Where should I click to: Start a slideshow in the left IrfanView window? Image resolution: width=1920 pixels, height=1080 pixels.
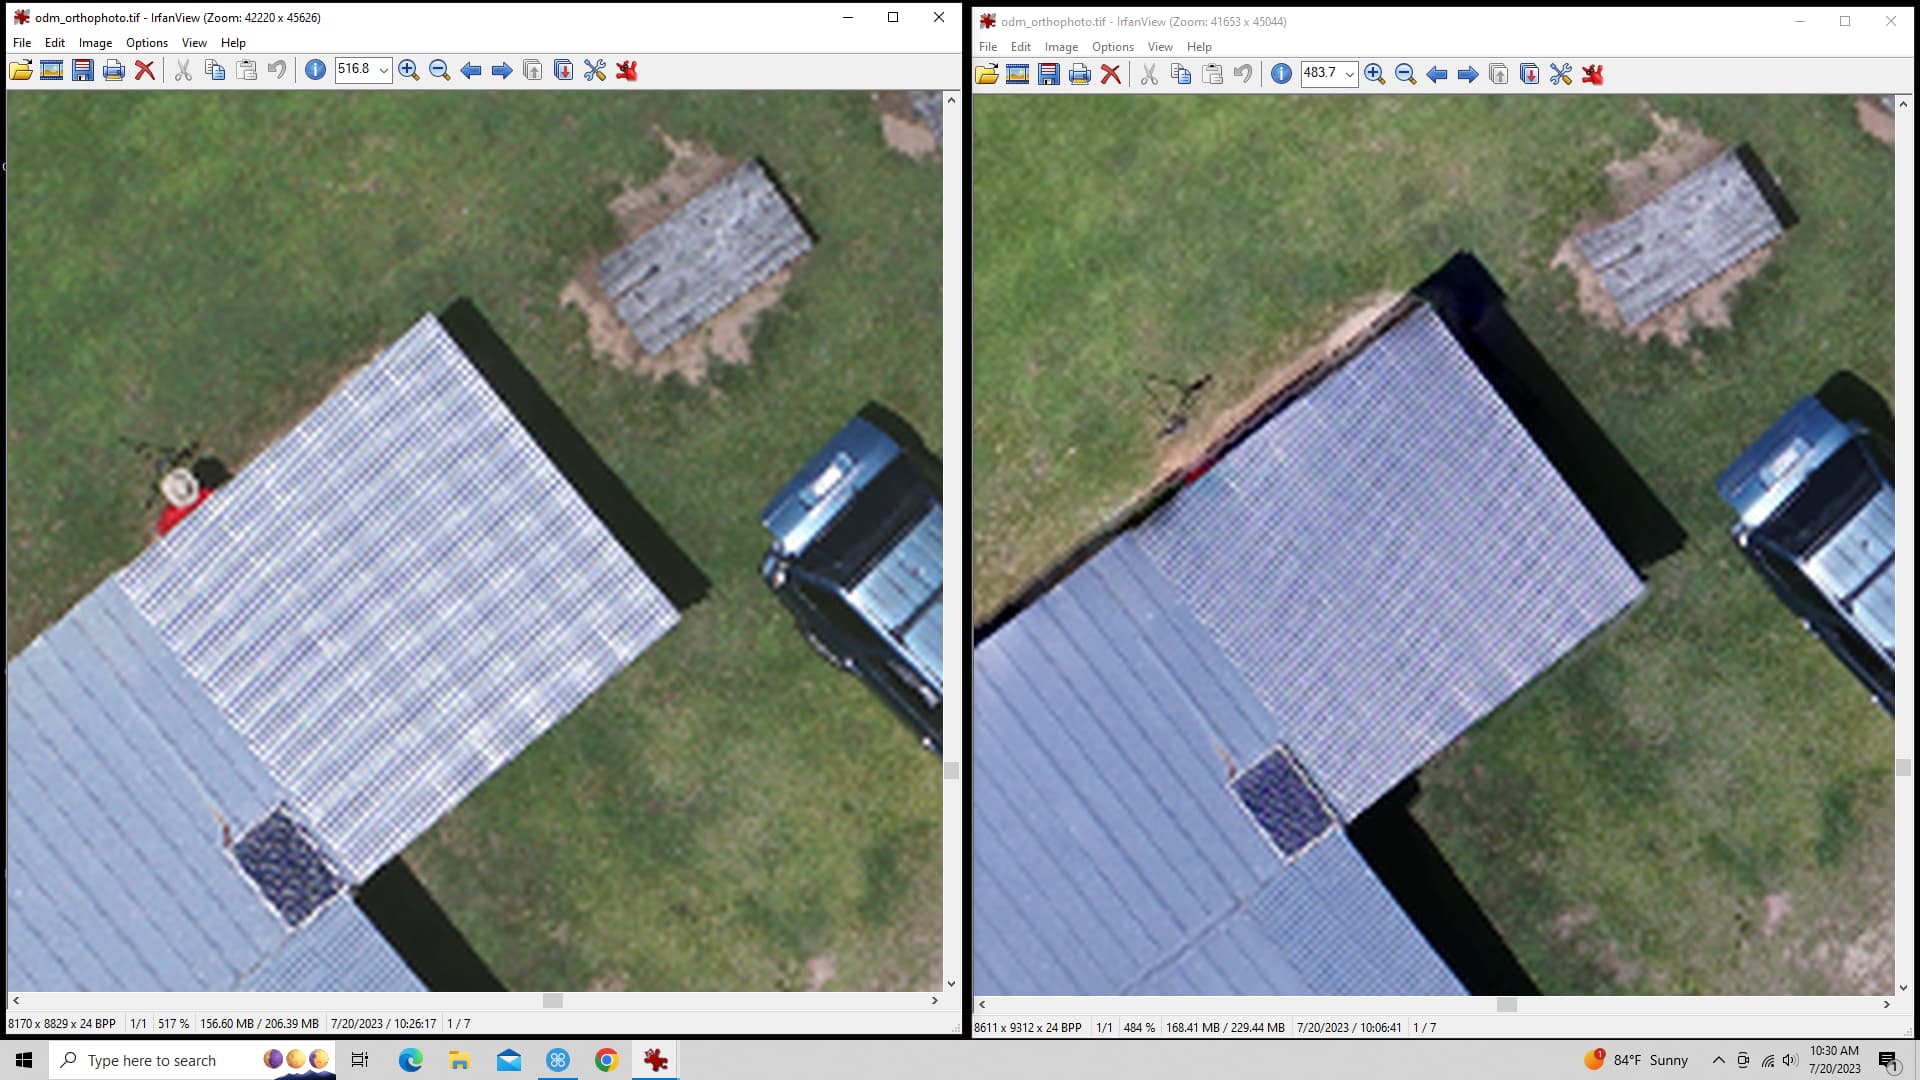pos(51,70)
